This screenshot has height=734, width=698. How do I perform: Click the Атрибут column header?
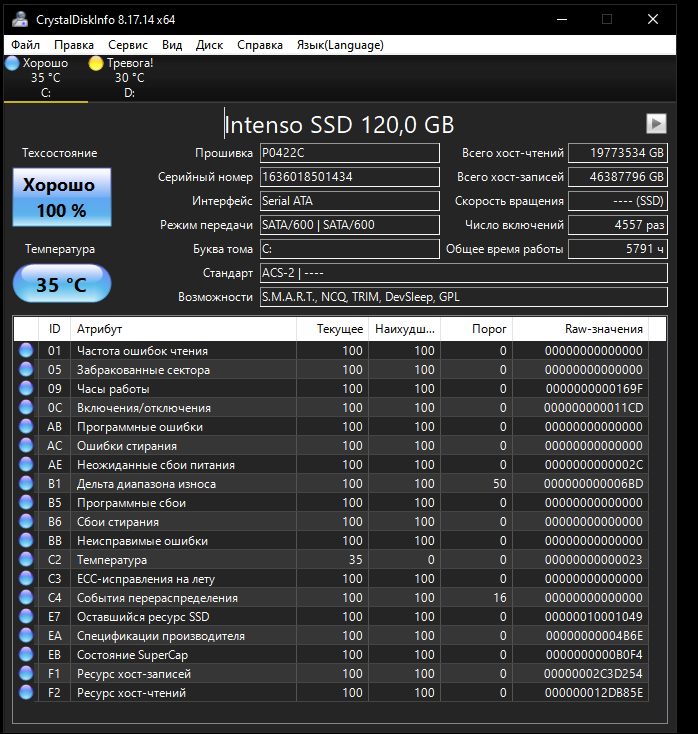[x=183, y=329]
